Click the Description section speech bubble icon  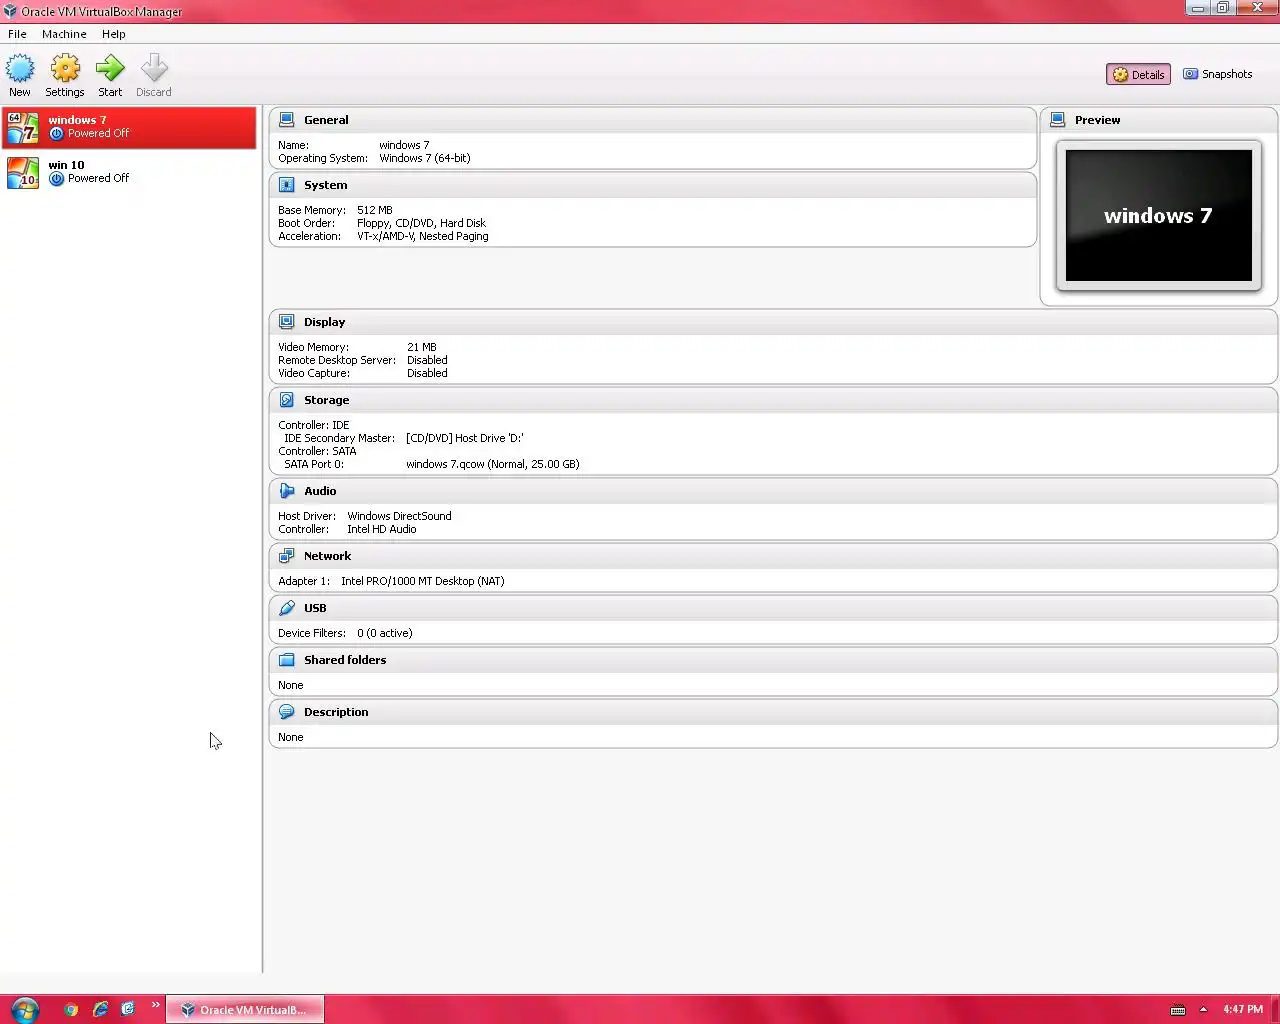point(287,712)
